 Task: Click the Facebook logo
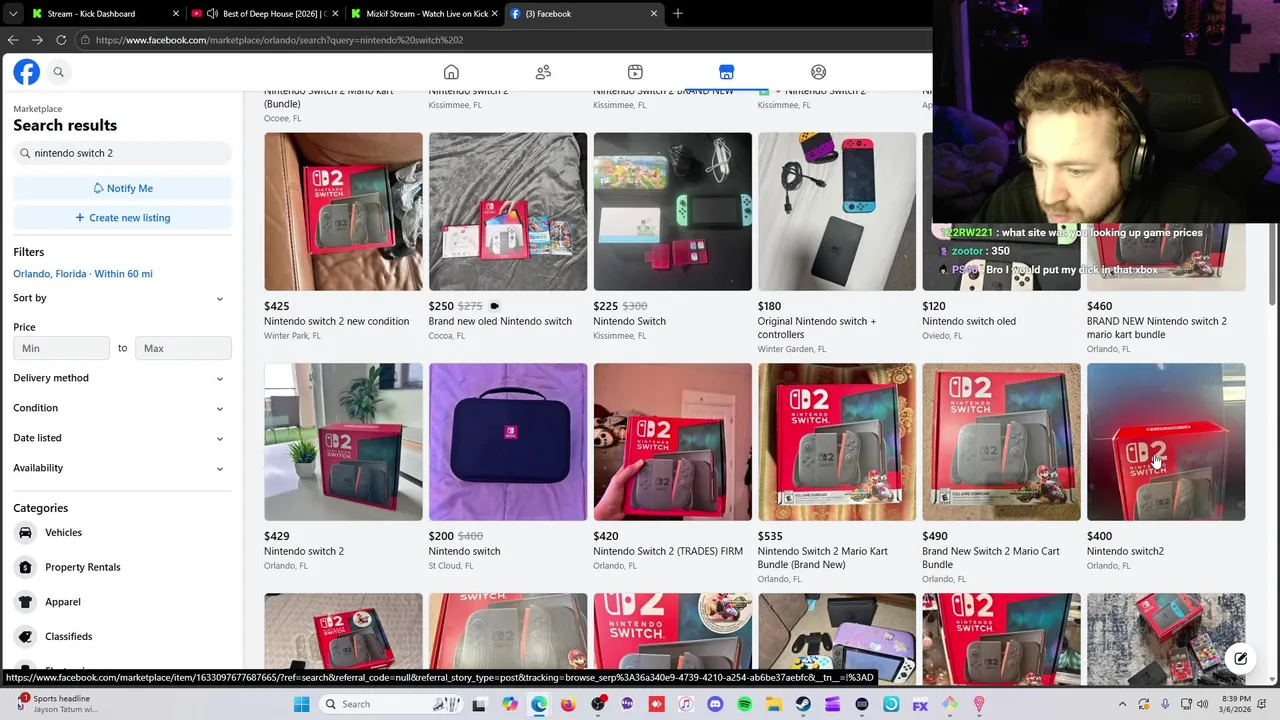(27, 72)
